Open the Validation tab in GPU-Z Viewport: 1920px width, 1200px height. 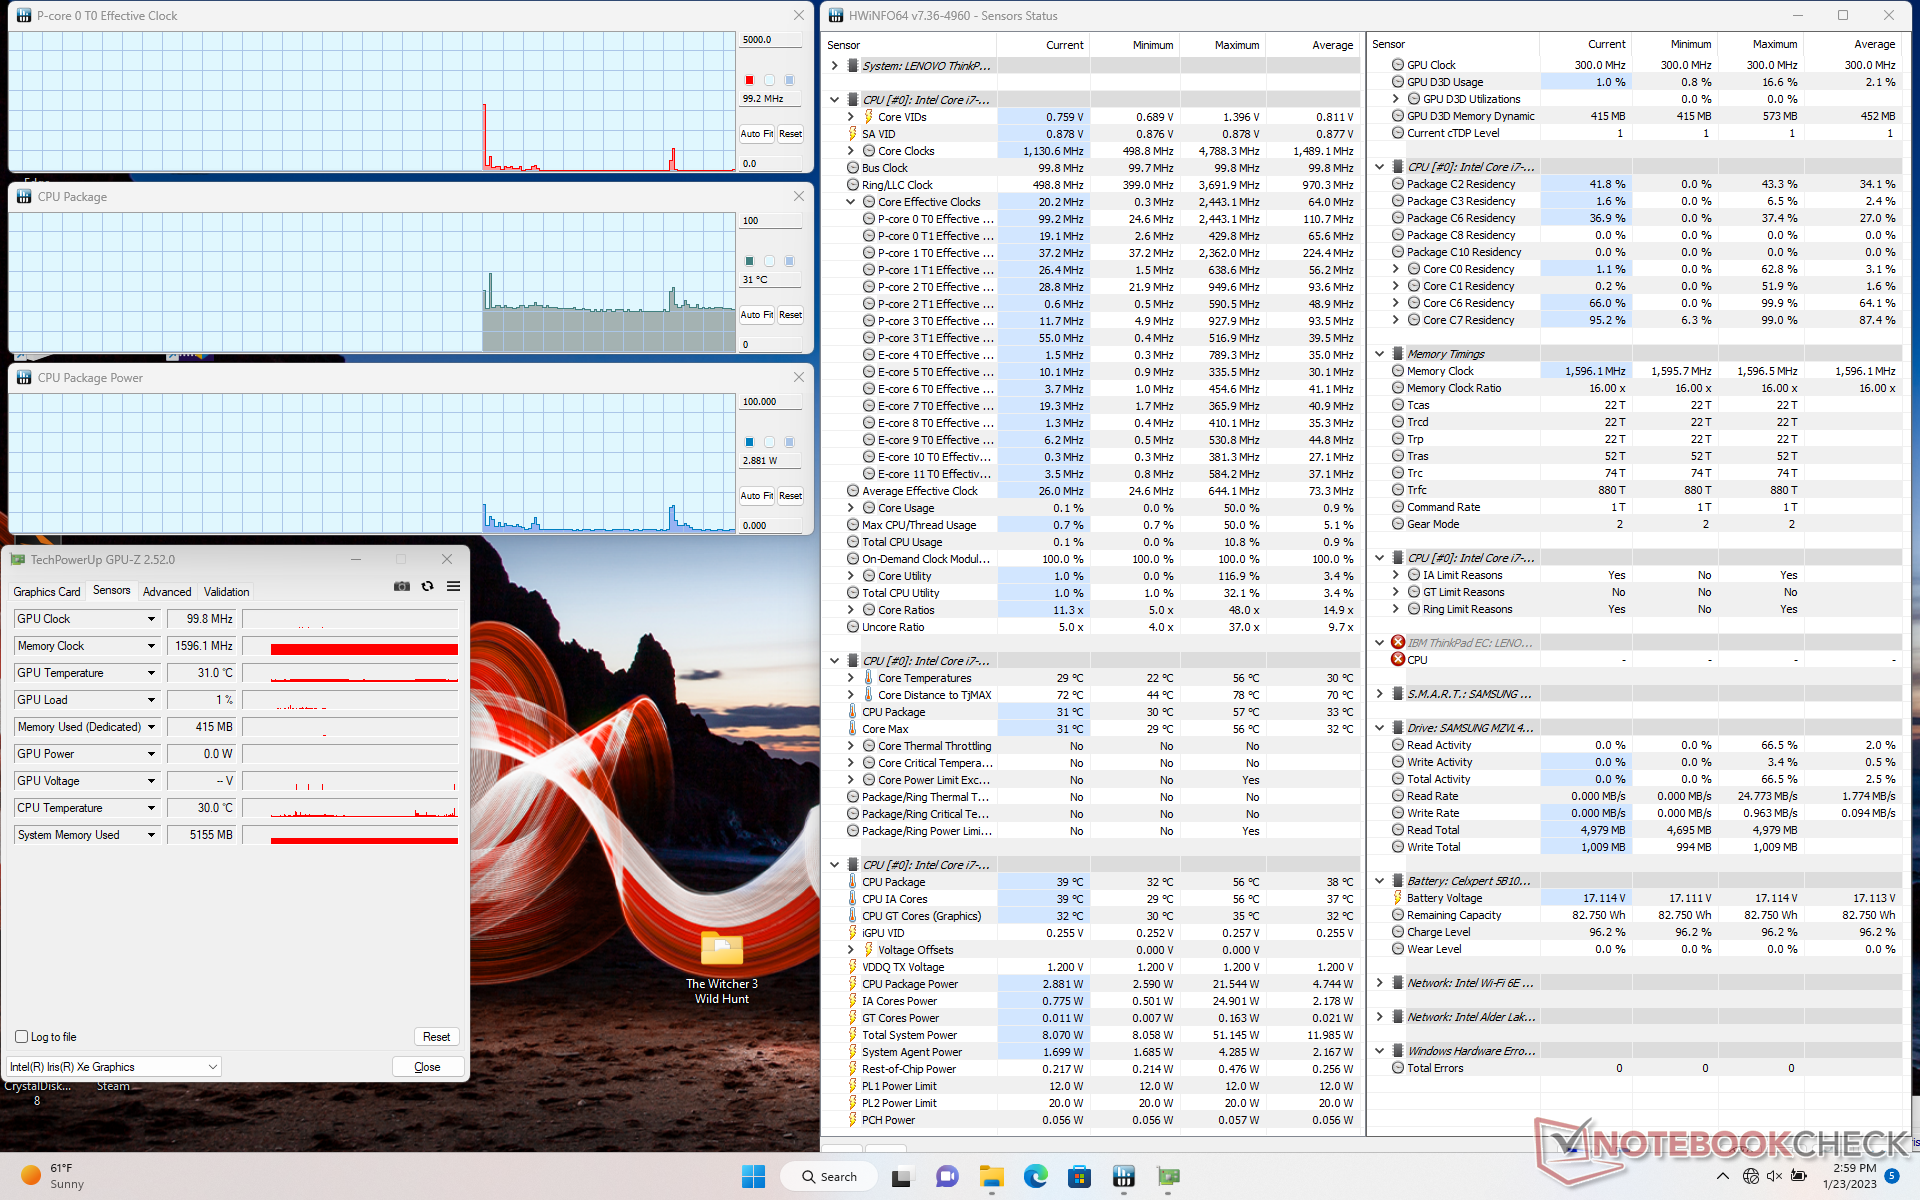pos(227,592)
